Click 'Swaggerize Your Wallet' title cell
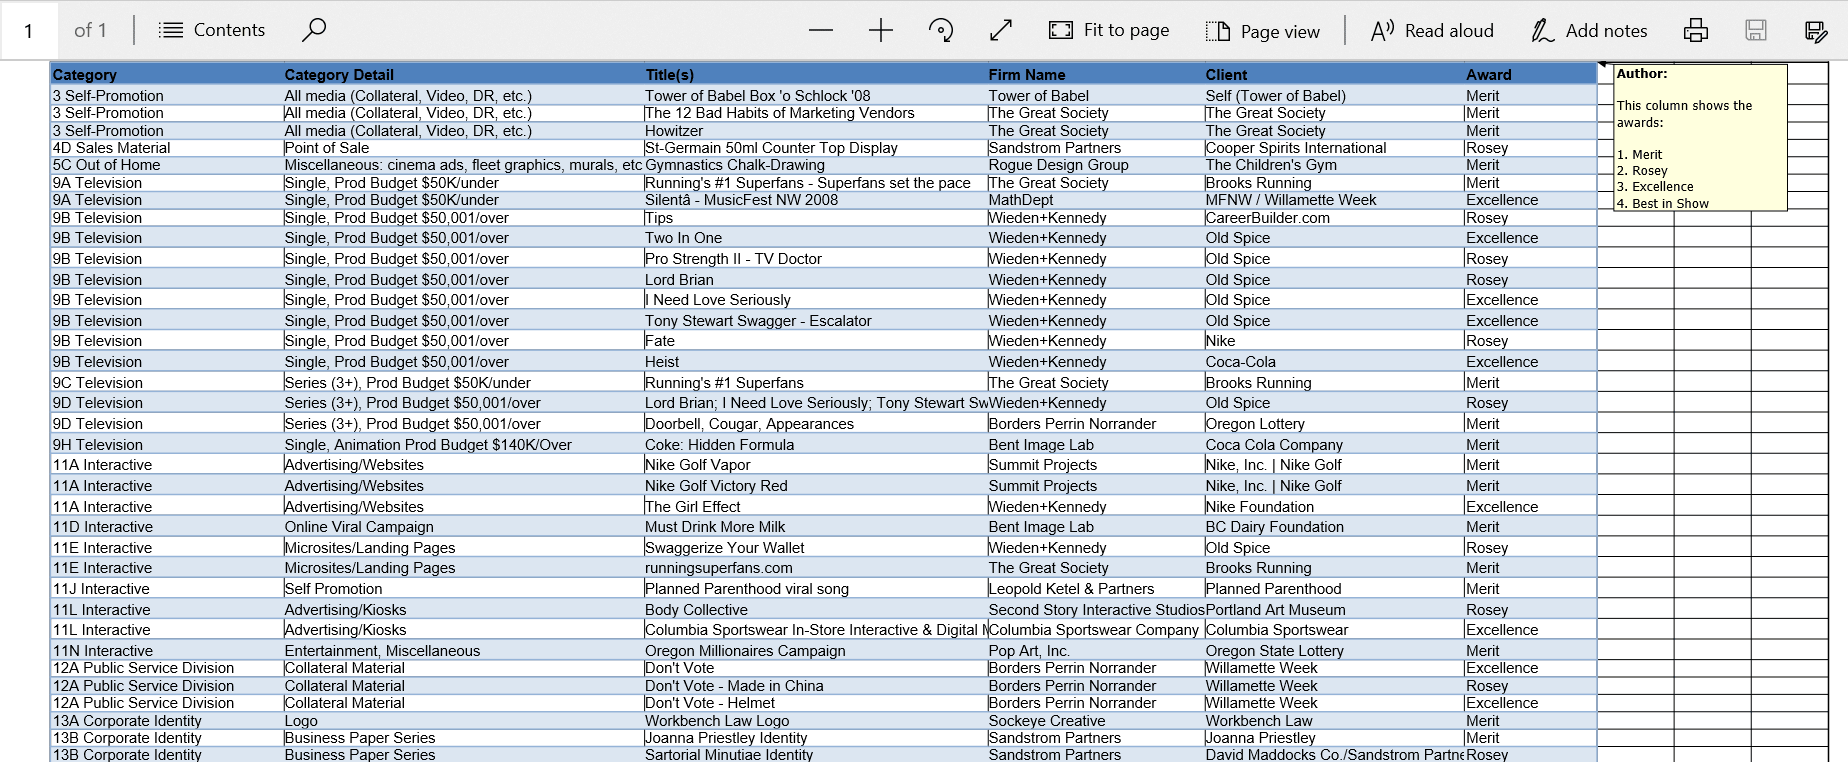Viewport: 1848px width, 762px height. point(724,548)
